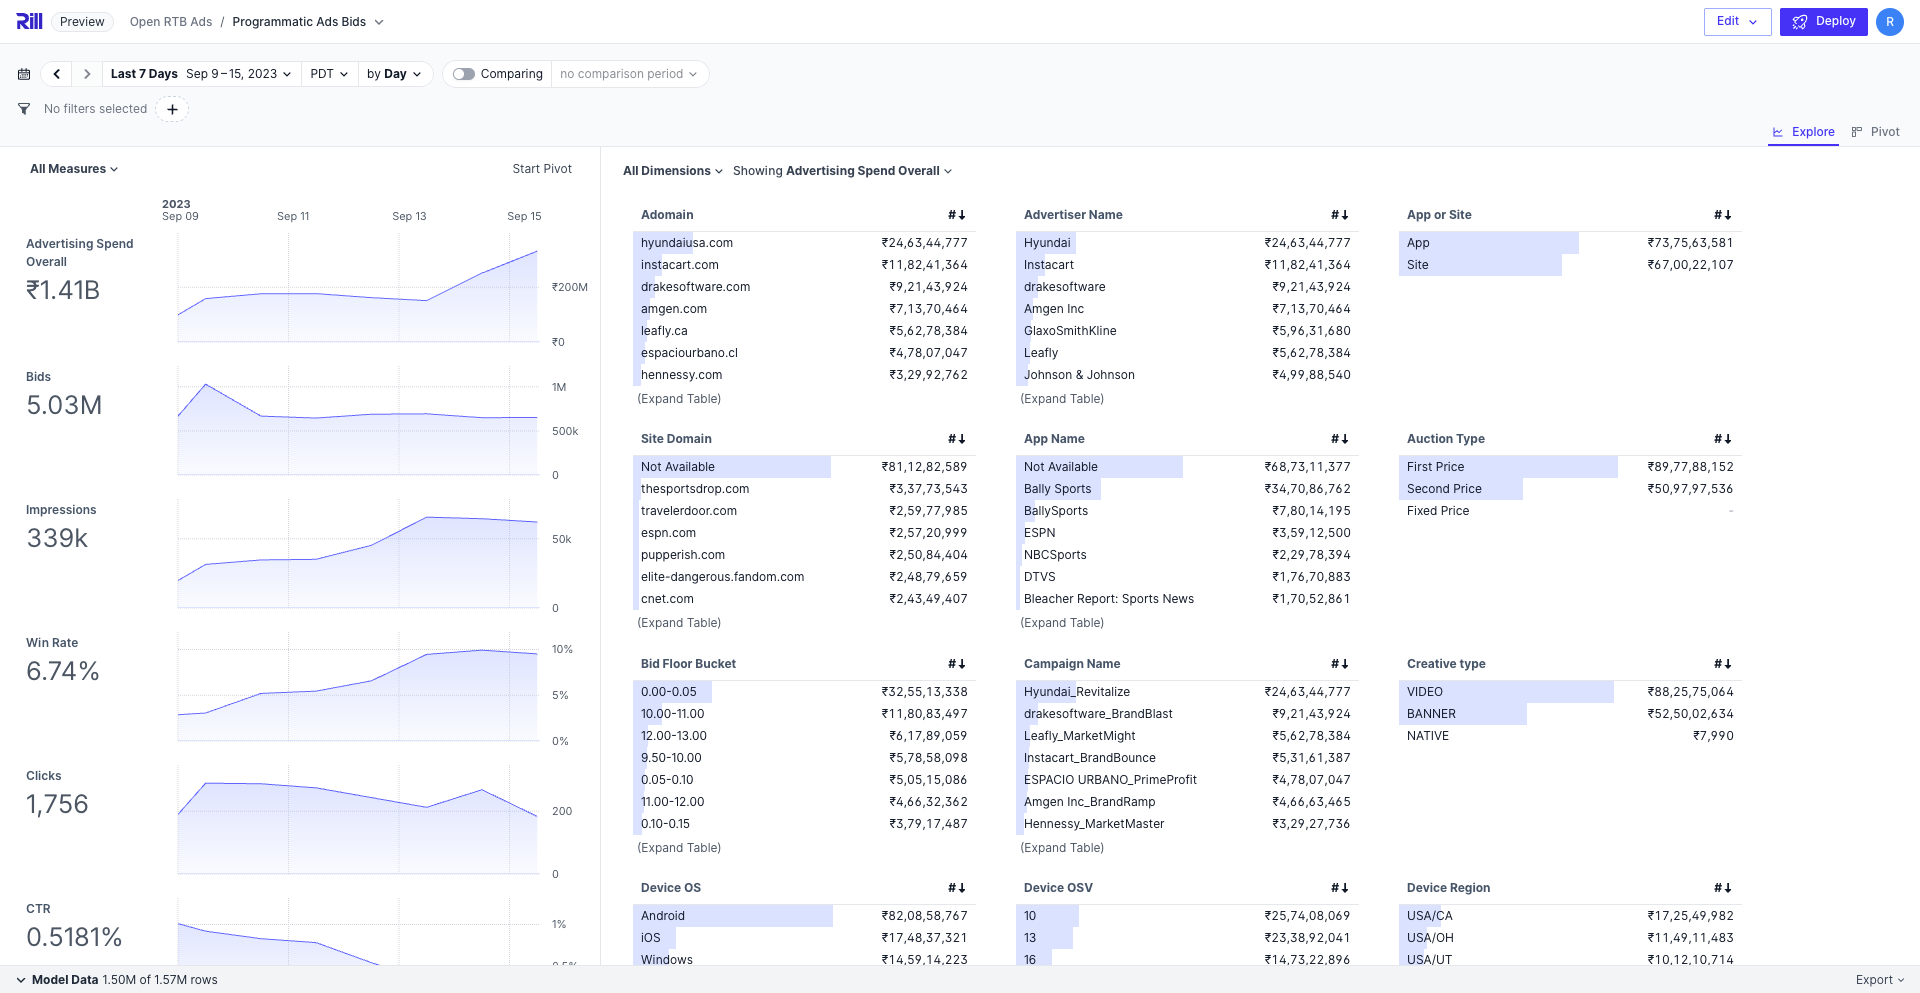
Task: Click the filter funnel icon
Action: [x=24, y=109]
